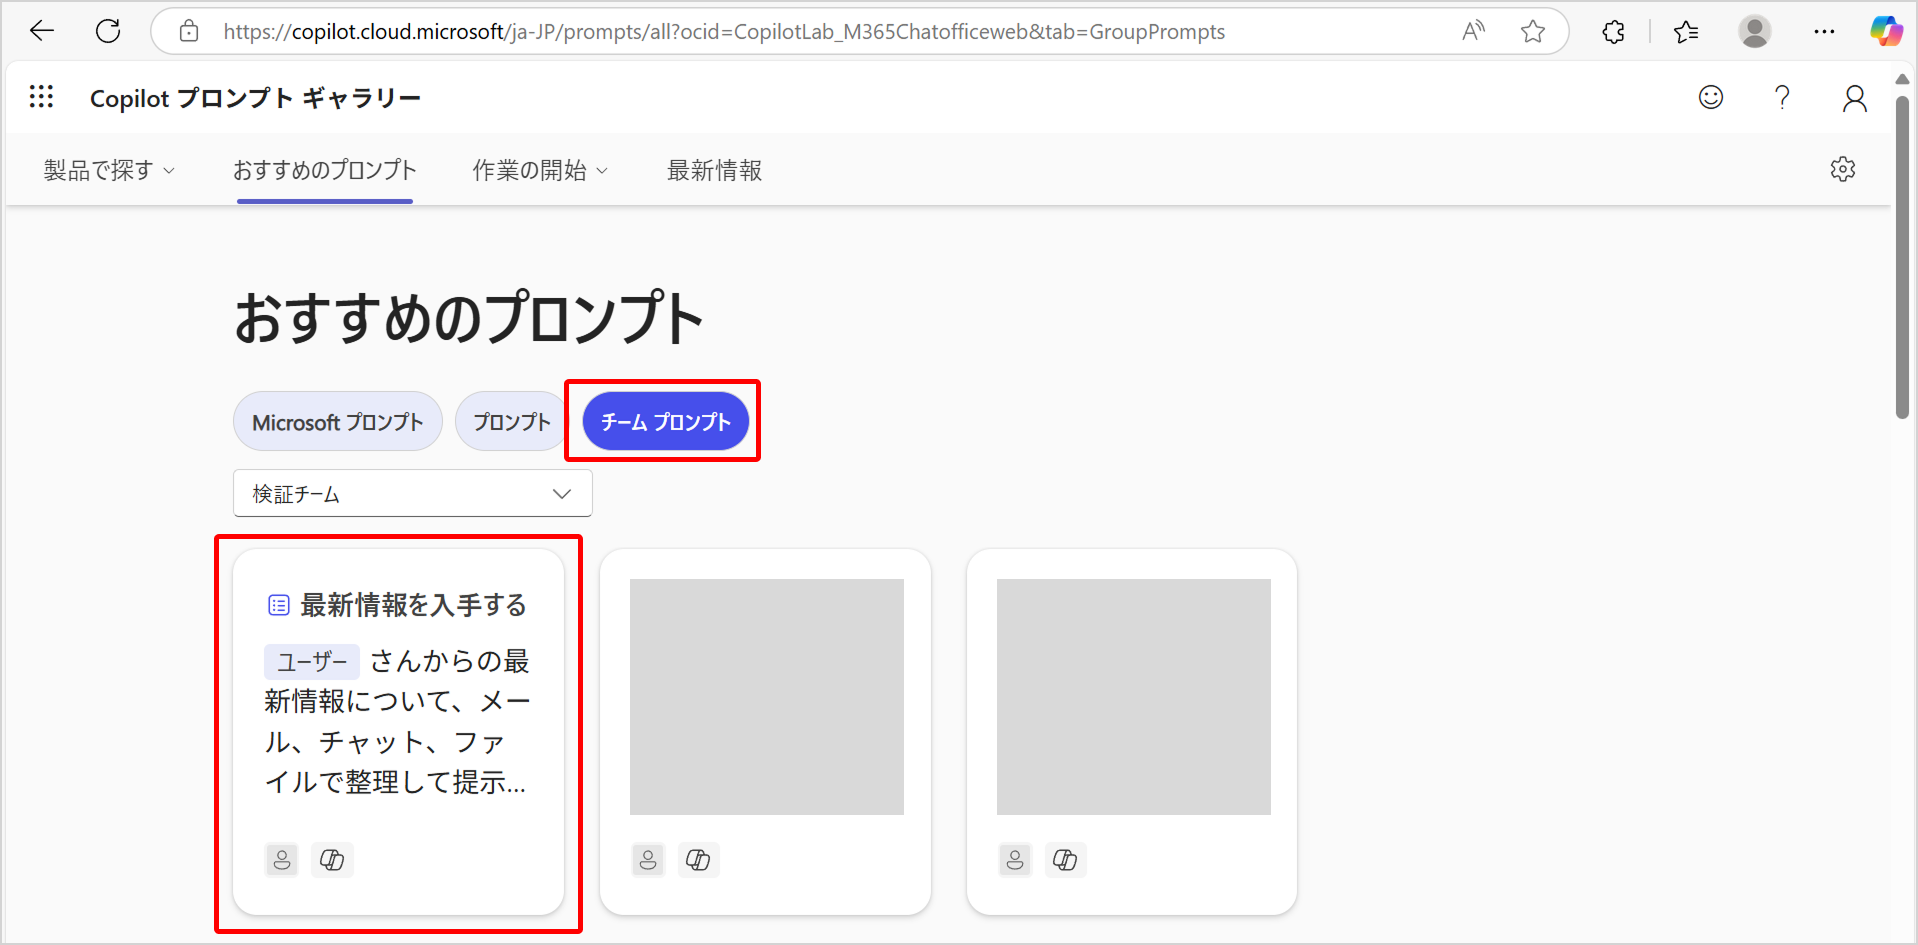Open the app launcher grid icon
This screenshot has height=945, width=1918.
coord(42,97)
